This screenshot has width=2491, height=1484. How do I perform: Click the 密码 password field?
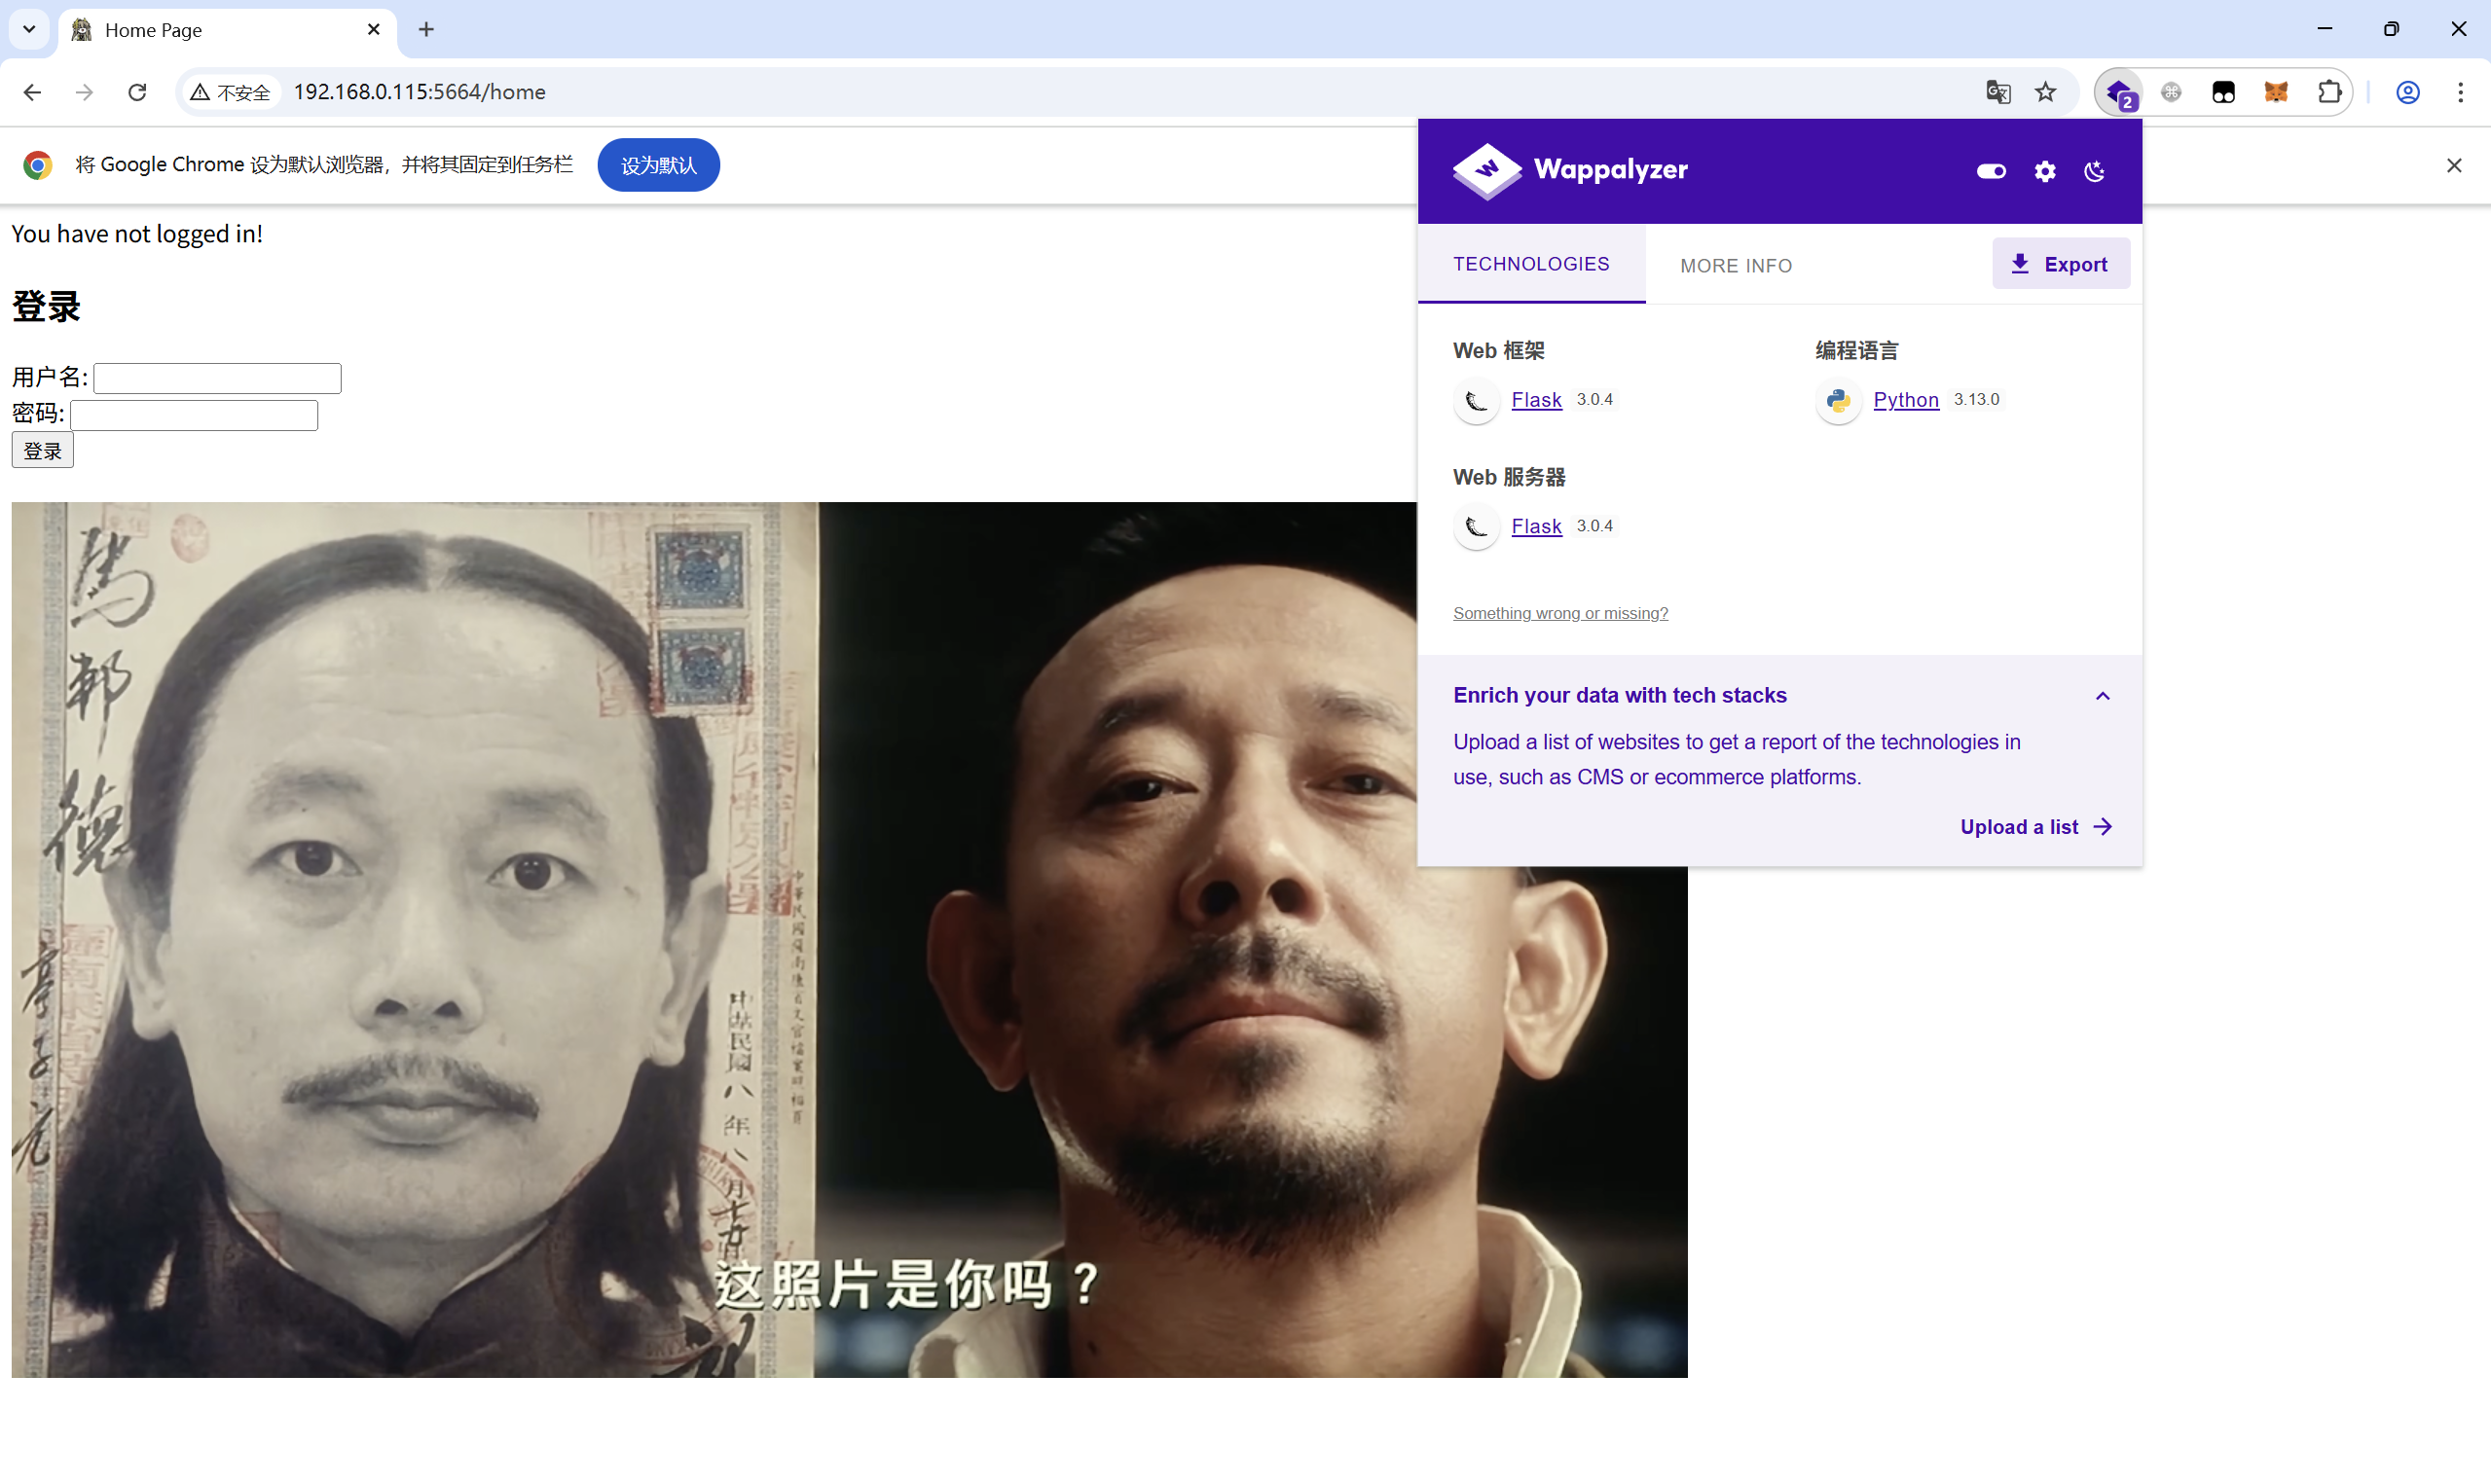(194, 415)
